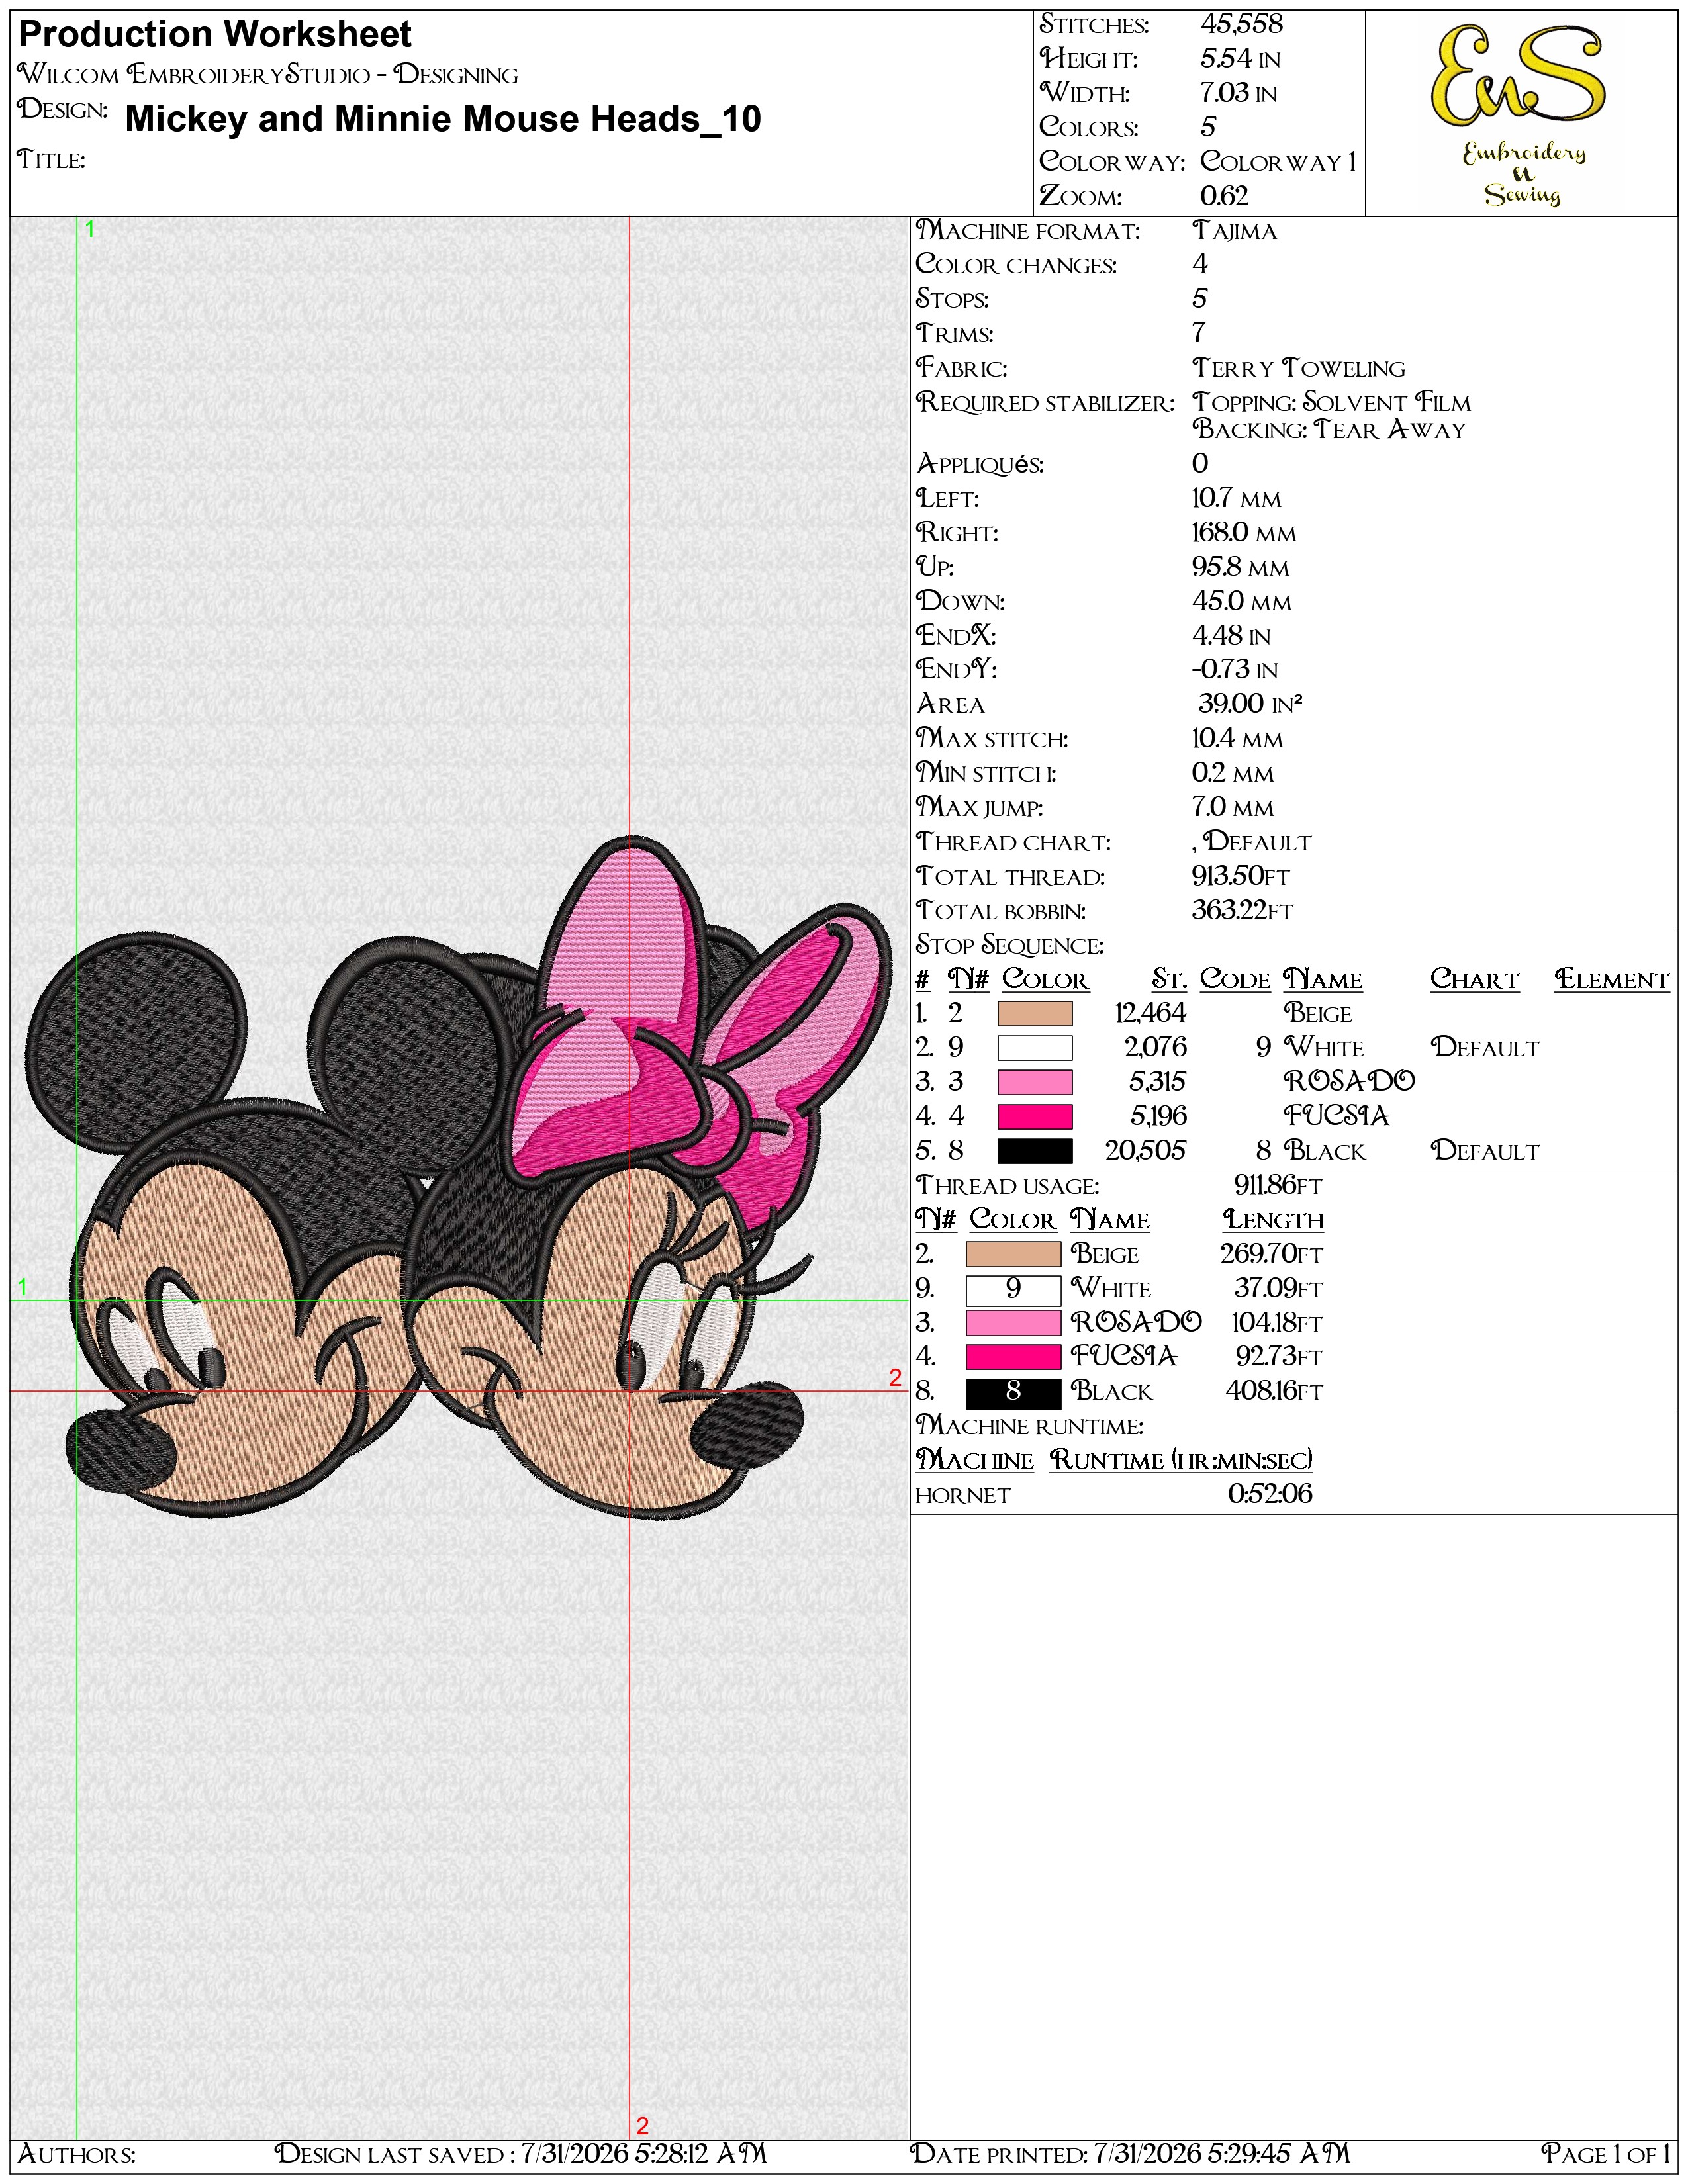1688x2184 pixels.
Task: Select the Height value 5.54 in
Action: pyautogui.click(x=1240, y=59)
